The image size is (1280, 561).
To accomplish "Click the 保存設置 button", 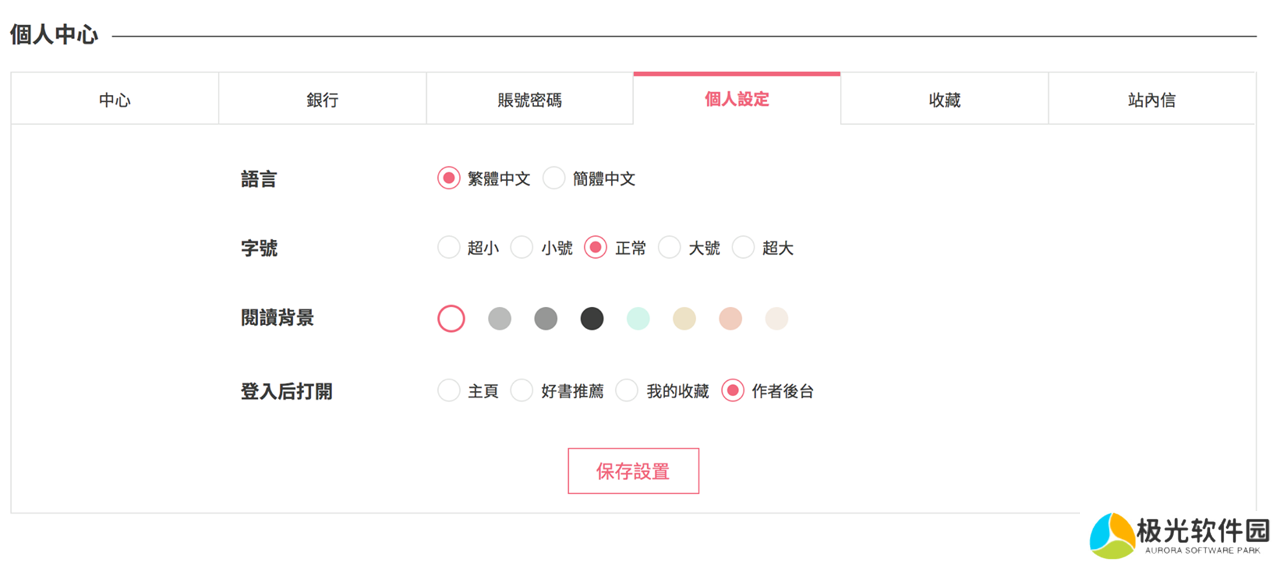I will coord(633,471).
